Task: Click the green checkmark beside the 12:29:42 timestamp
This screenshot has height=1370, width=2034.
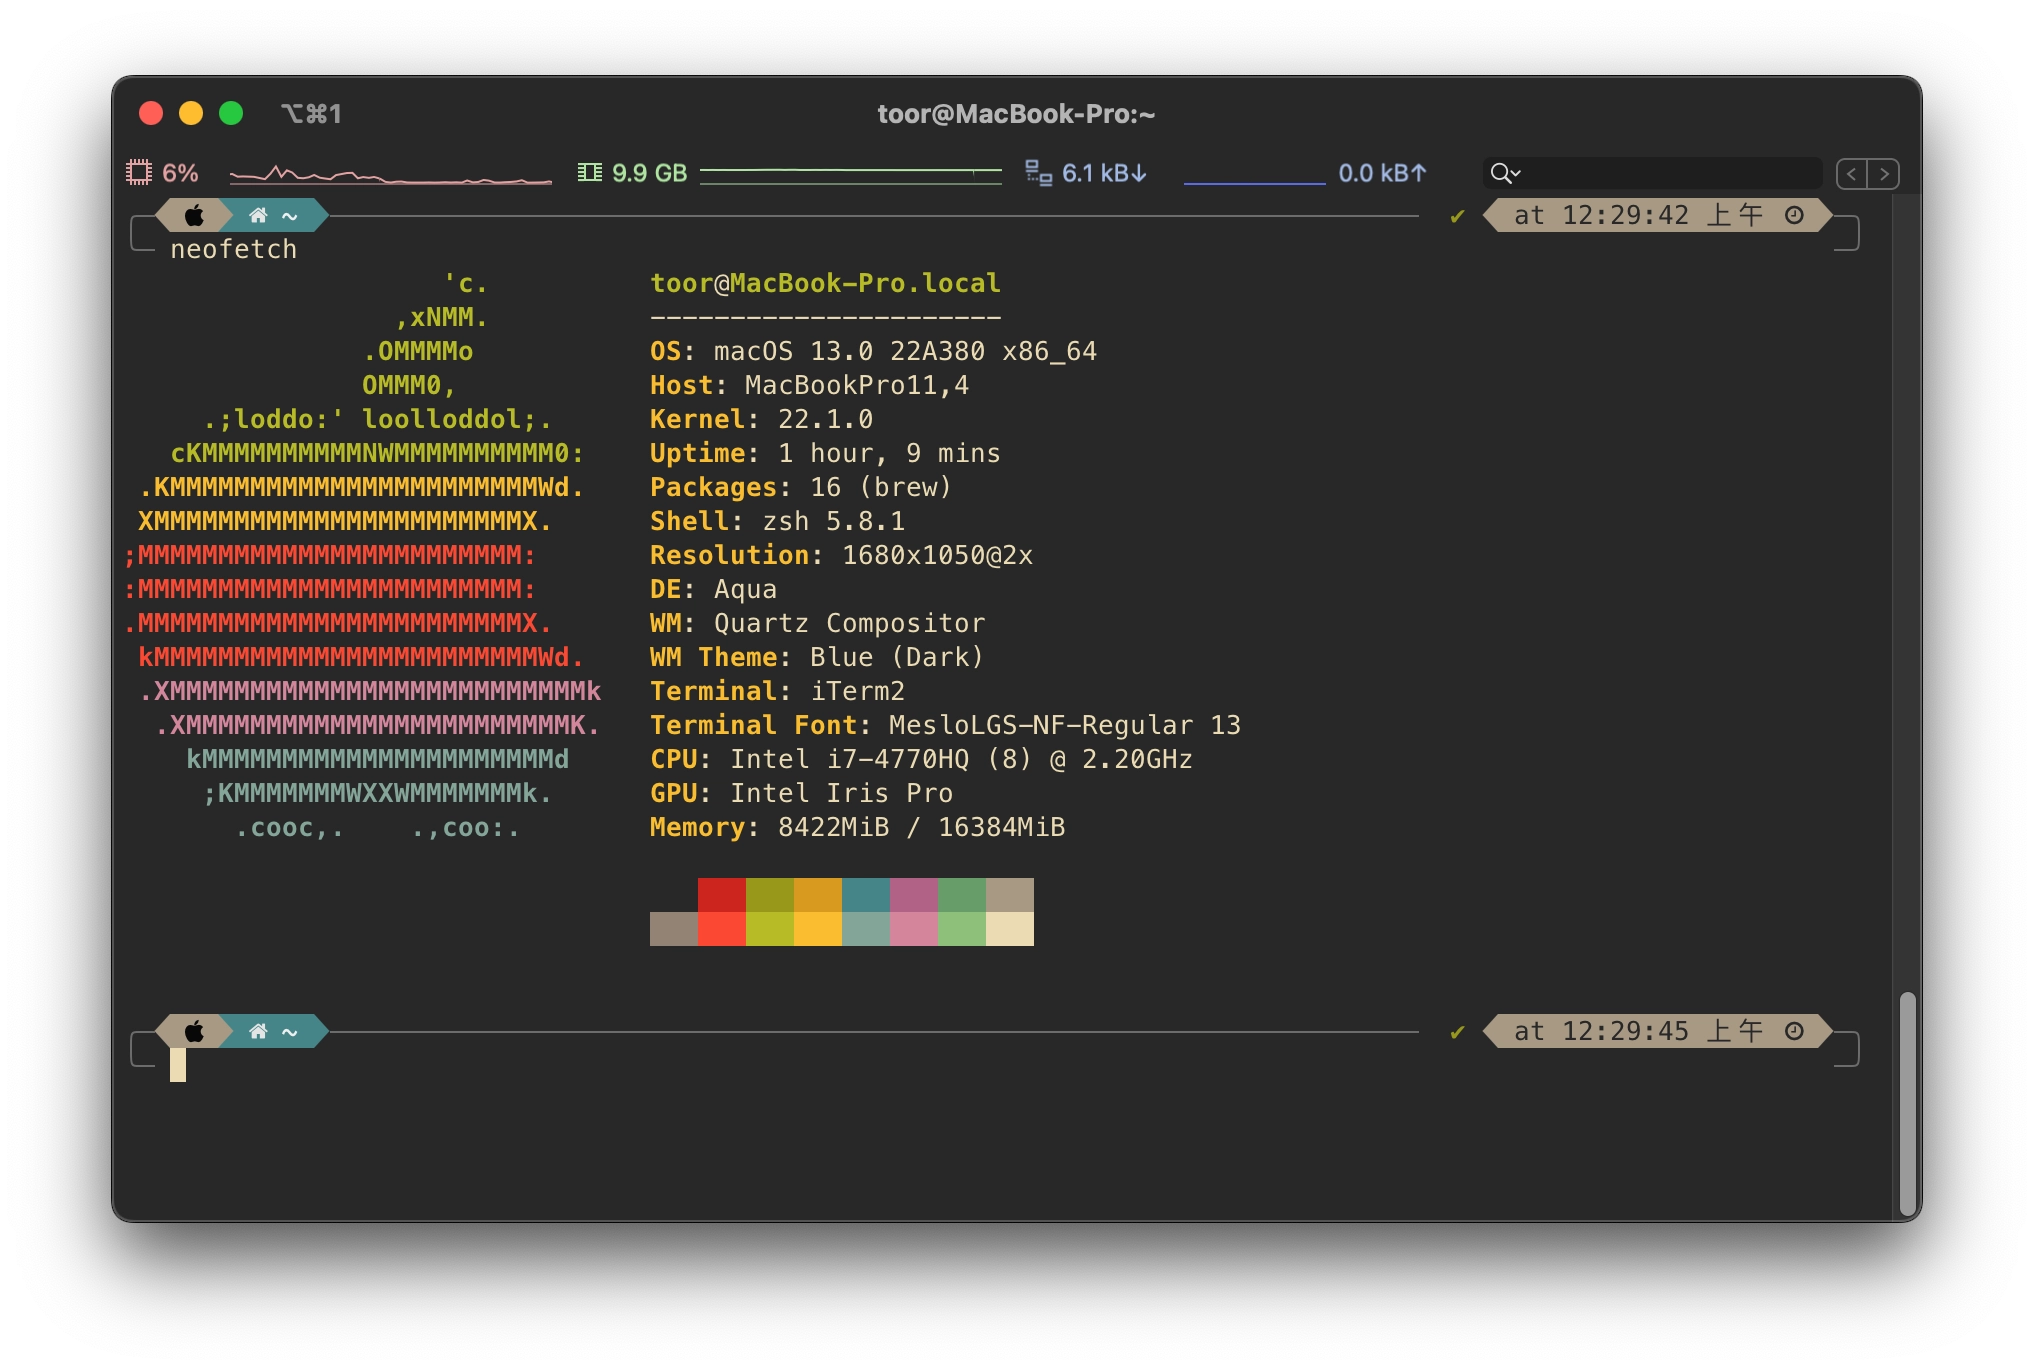Action: tap(1457, 216)
